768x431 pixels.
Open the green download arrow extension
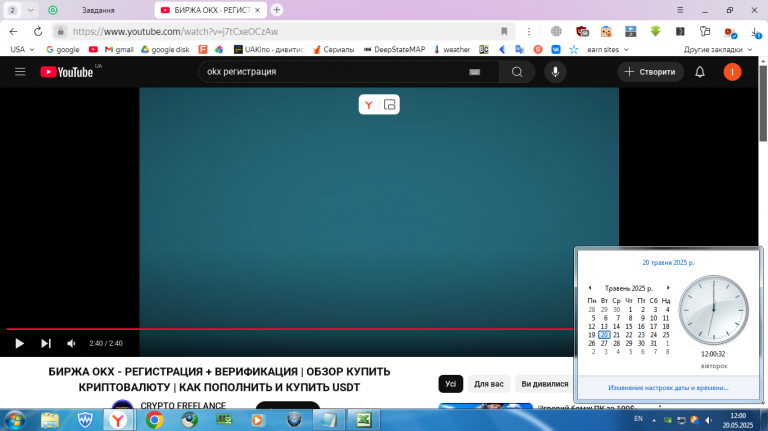(x=655, y=31)
